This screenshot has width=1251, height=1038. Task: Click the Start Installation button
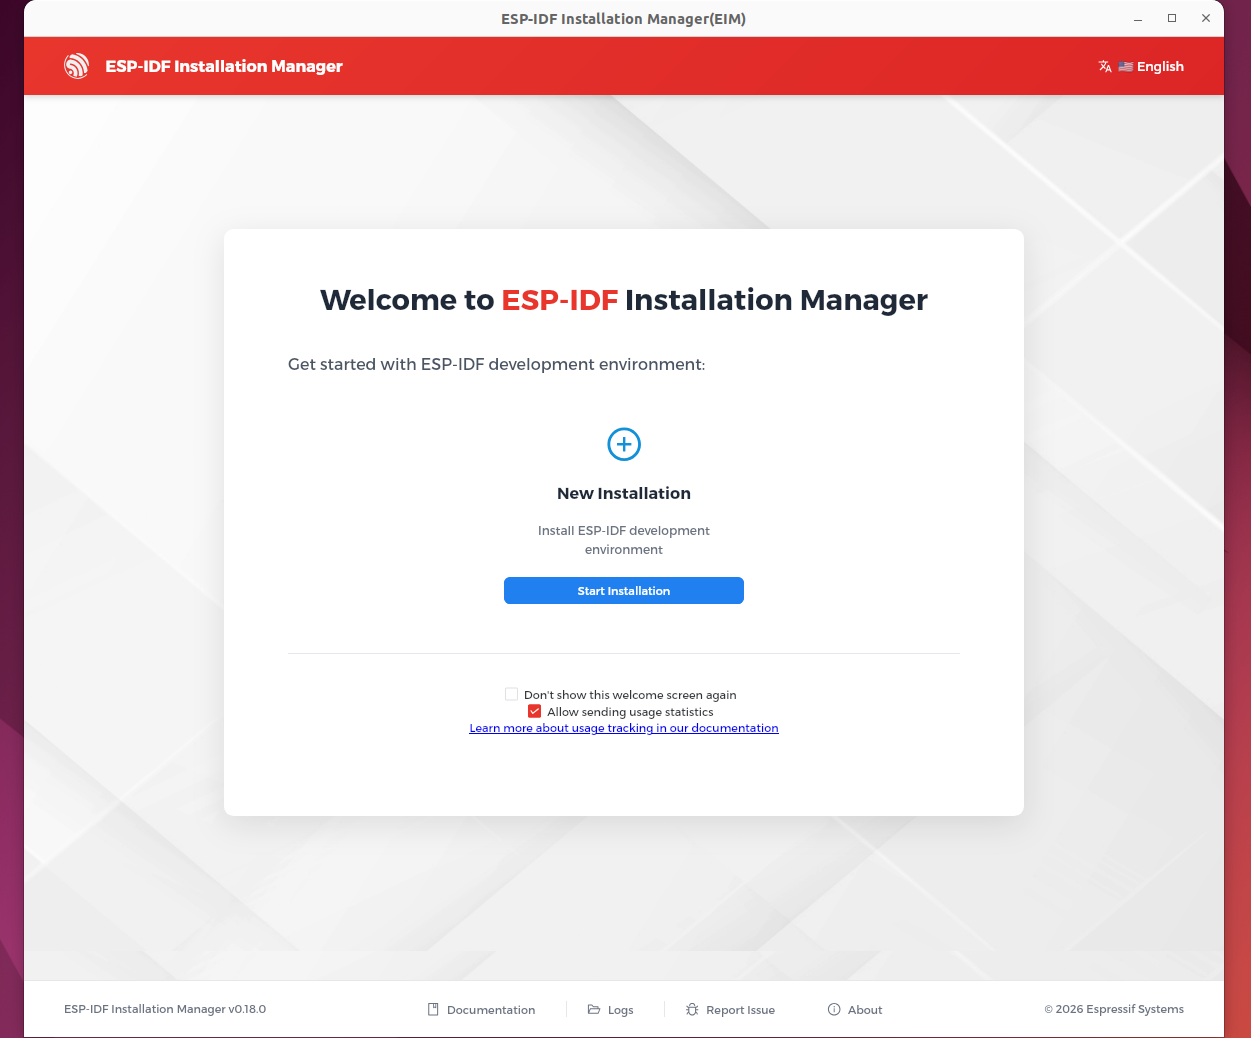[624, 591]
